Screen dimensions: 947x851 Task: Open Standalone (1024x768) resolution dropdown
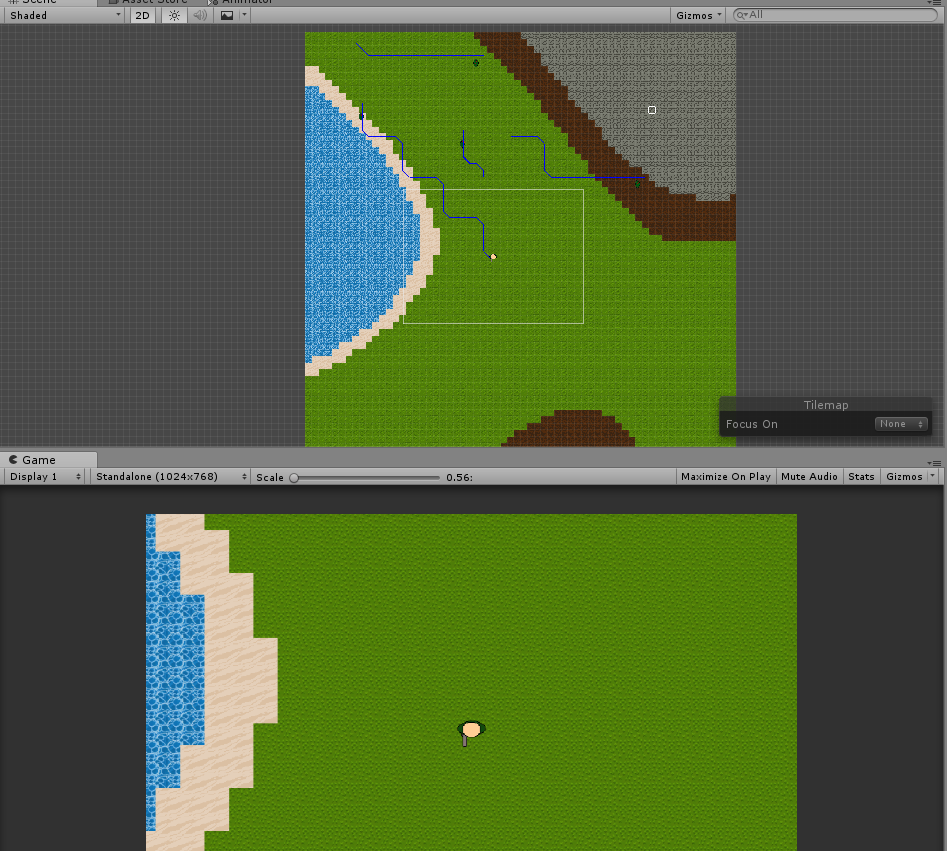pyautogui.click(x=170, y=477)
